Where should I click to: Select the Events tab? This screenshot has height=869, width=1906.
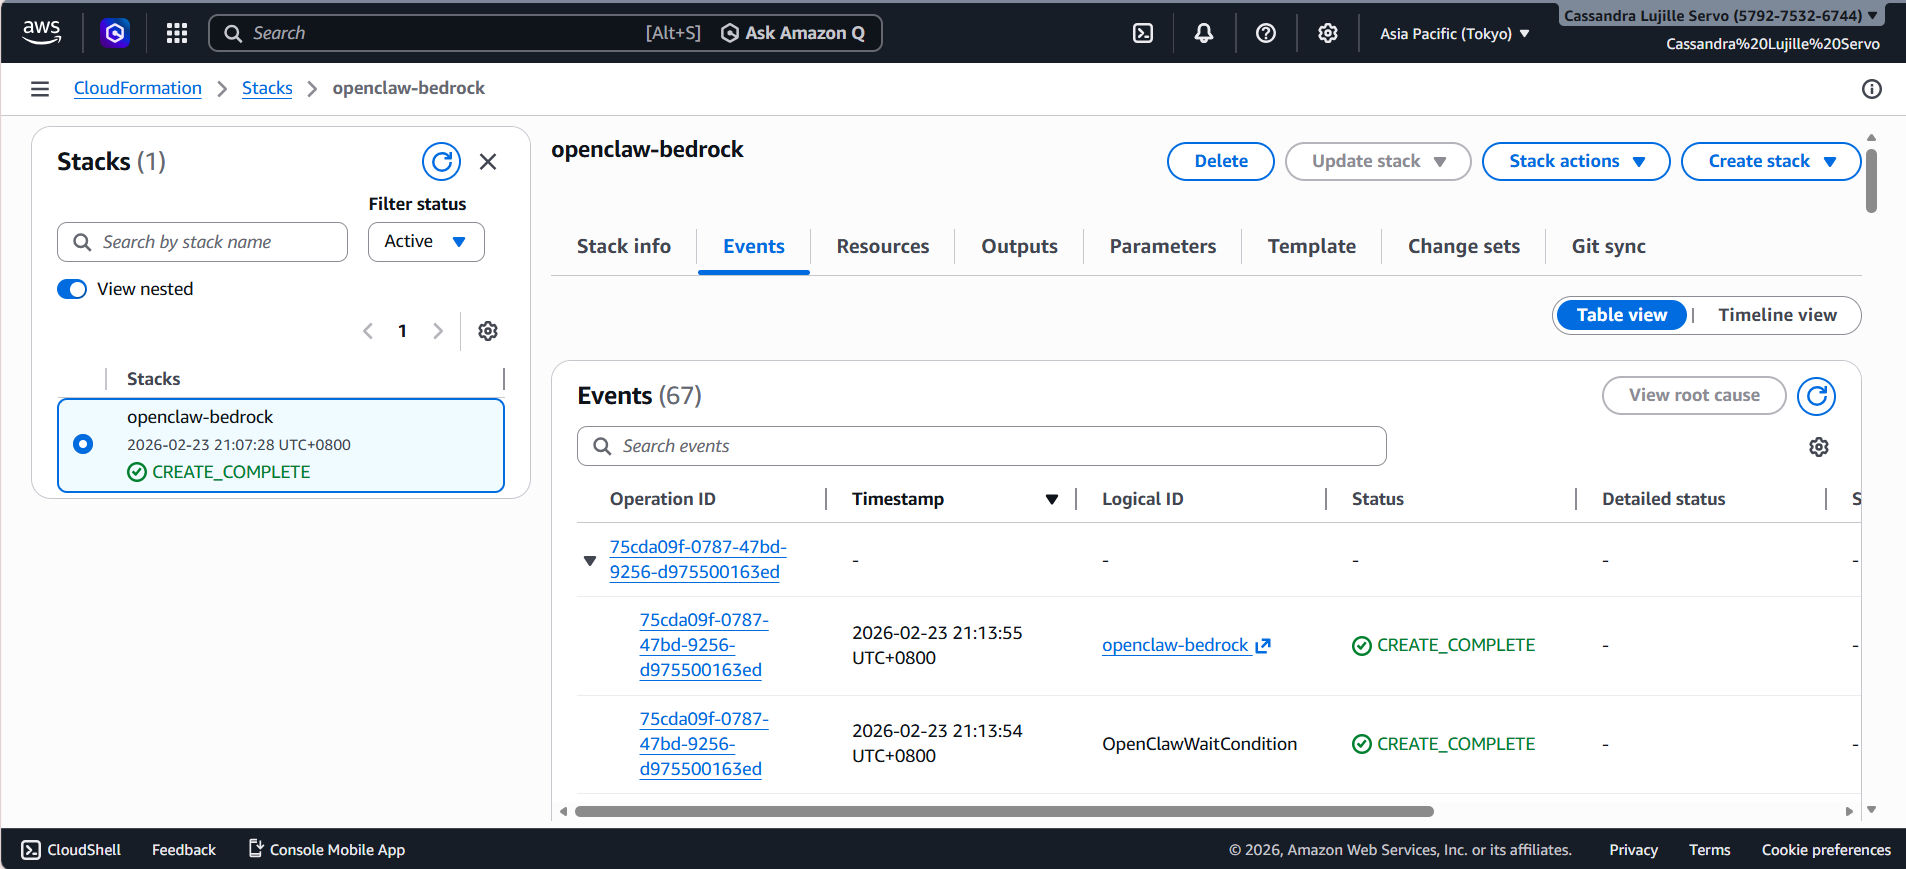pos(754,246)
